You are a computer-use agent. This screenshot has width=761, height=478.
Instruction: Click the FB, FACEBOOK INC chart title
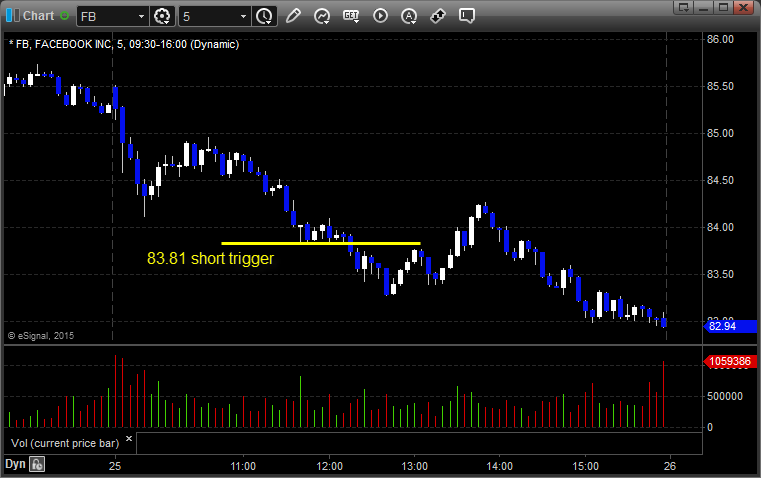tap(124, 44)
